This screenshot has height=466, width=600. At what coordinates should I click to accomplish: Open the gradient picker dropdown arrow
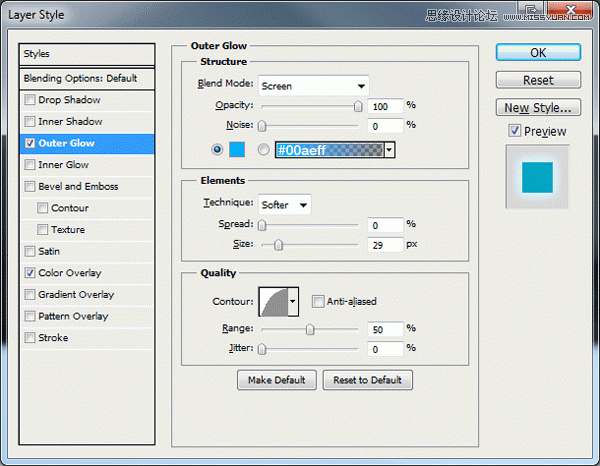[x=389, y=150]
